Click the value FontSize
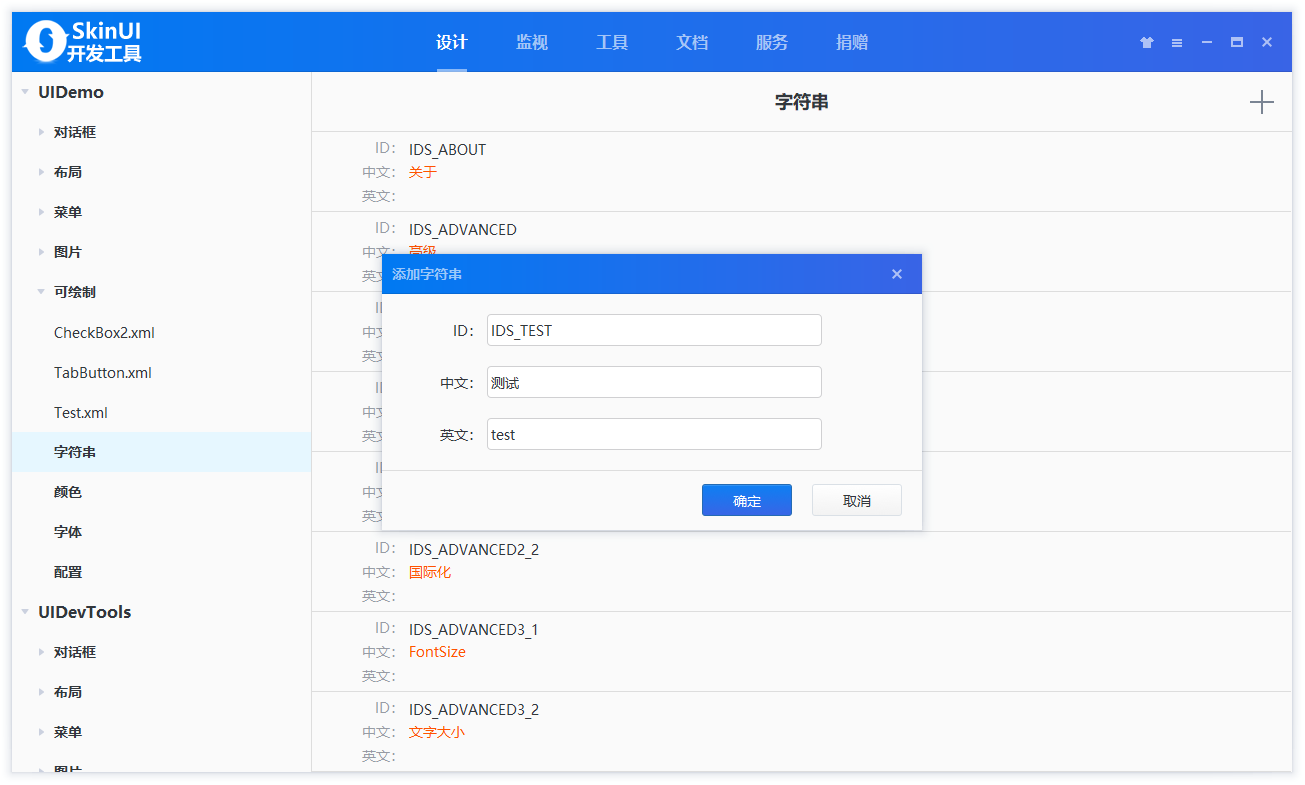Image resolution: width=1305 pixels, height=785 pixels. click(437, 652)
